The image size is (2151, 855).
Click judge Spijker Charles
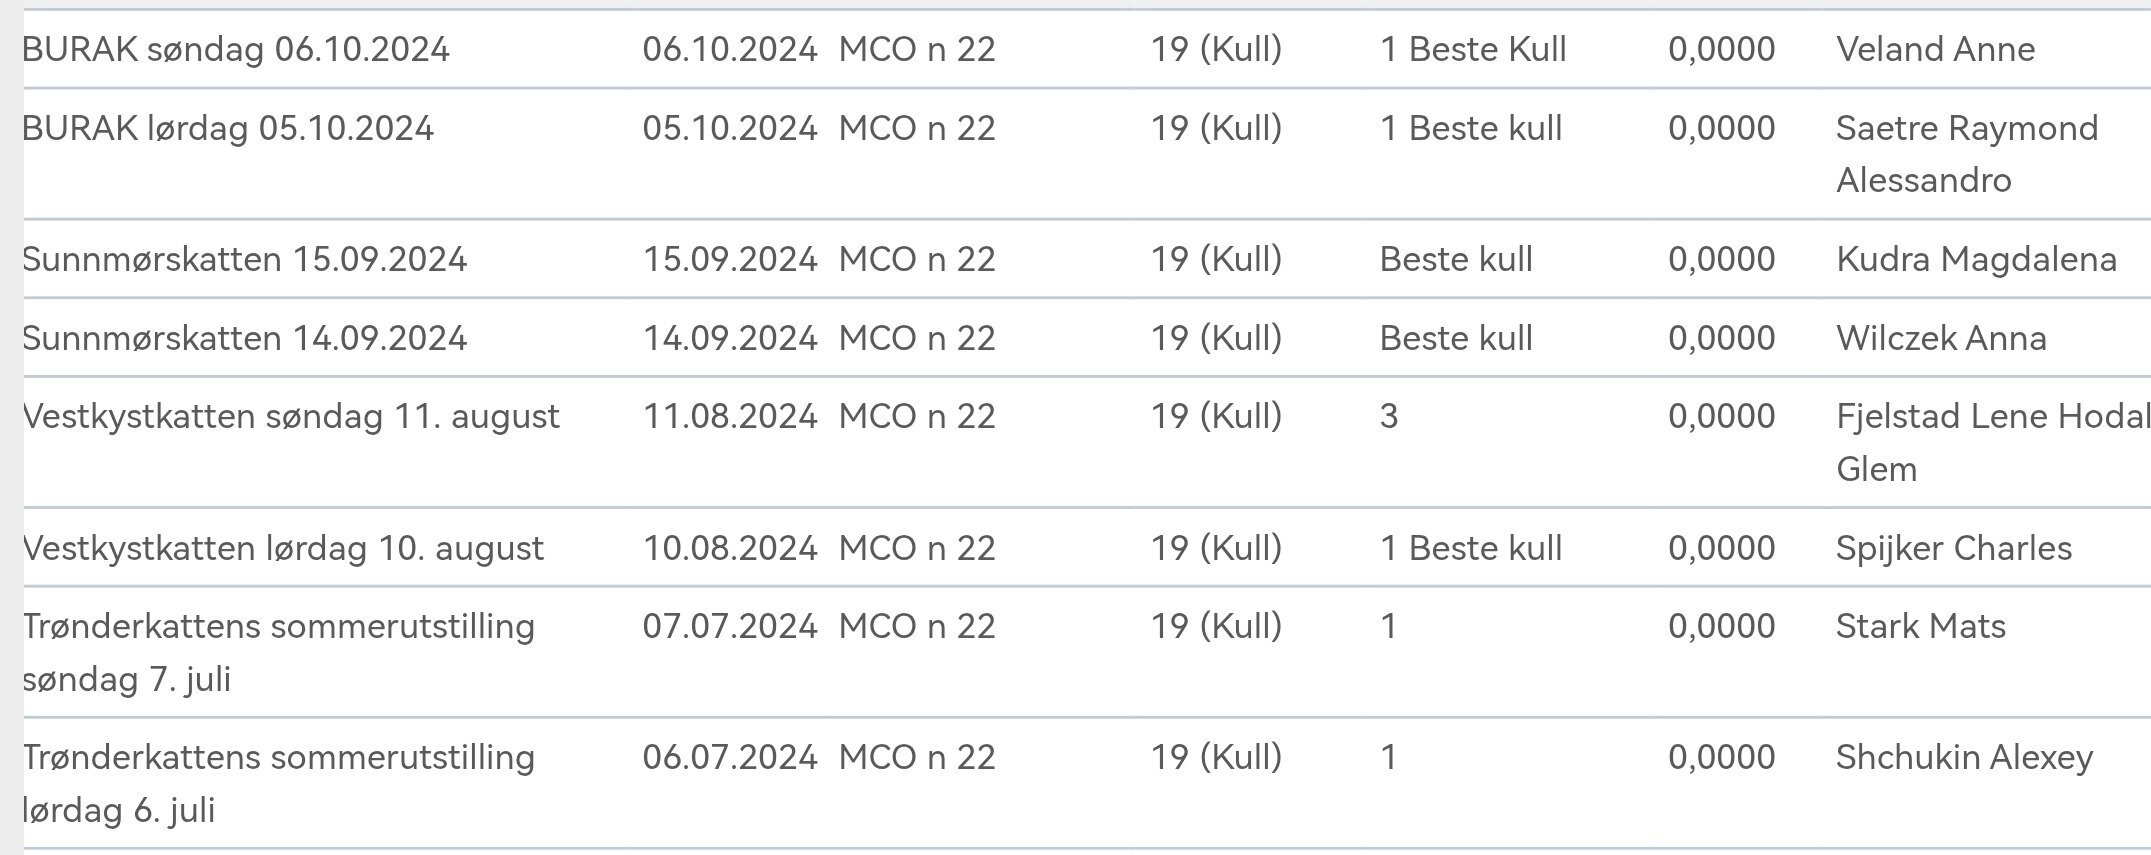pyautogui.click(x=1954, y=548)
